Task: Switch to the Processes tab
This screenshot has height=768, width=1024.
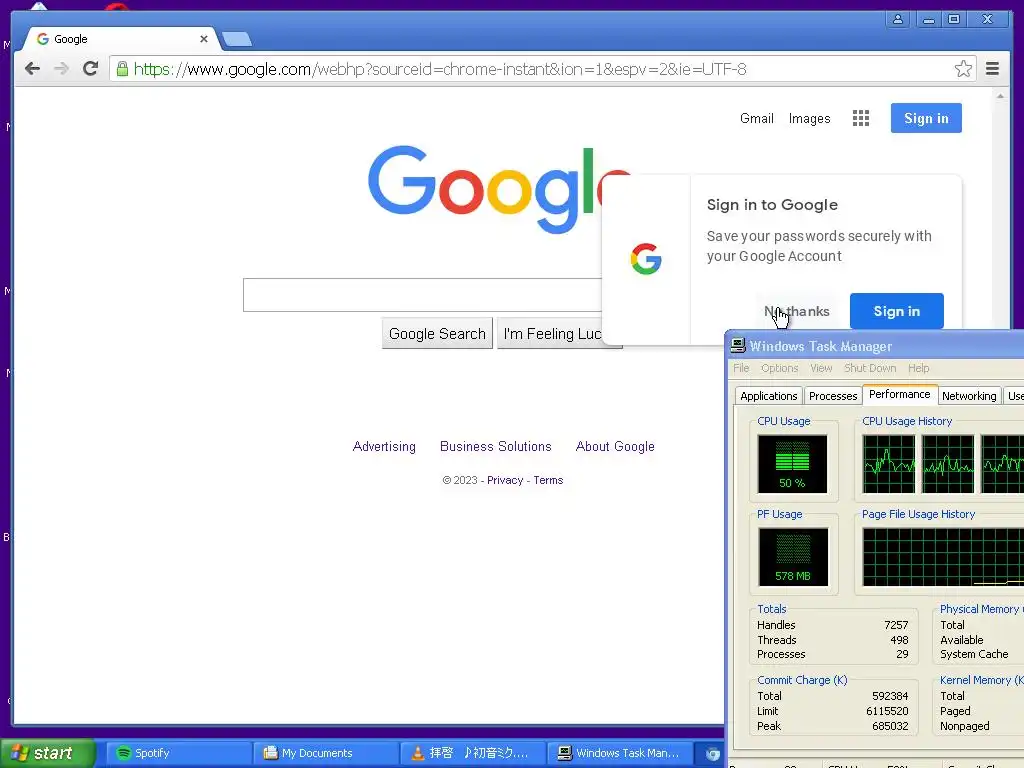Action: pyautogui.click(x=833, y=396)
